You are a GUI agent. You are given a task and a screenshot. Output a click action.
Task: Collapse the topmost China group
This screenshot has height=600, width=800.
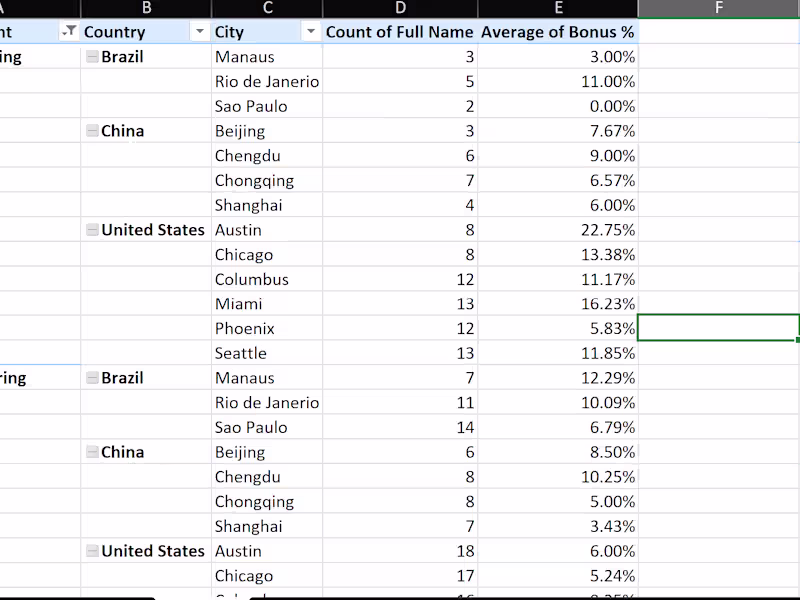pos(92,131)
